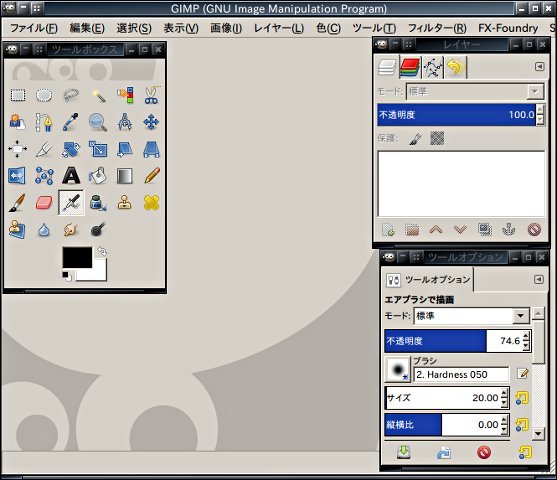Select the Airbrush tool
Screen dimensions: 557x480
click(x=71, y=203)
